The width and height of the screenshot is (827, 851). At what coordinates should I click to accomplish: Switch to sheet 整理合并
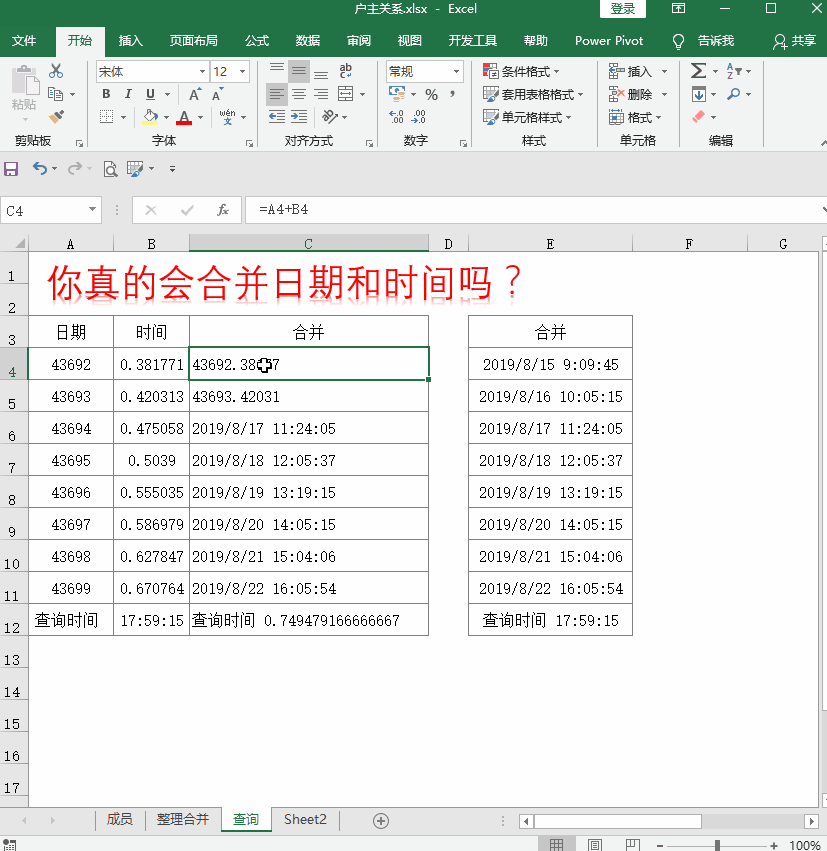[x=183, y=820]
